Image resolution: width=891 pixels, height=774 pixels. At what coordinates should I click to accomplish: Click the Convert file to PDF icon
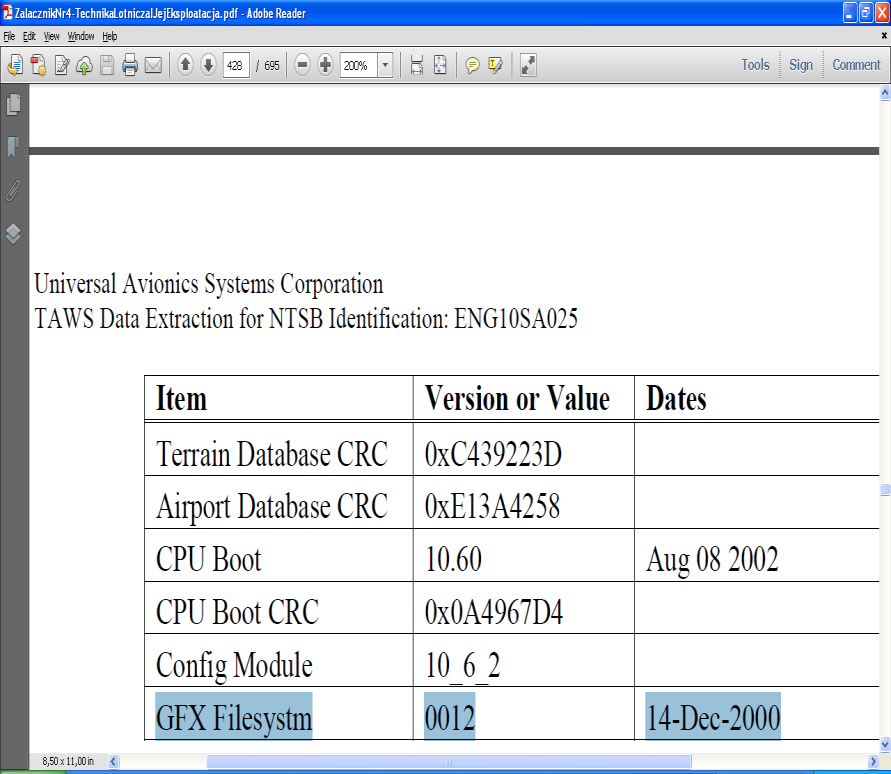click(x=38, y=65)
